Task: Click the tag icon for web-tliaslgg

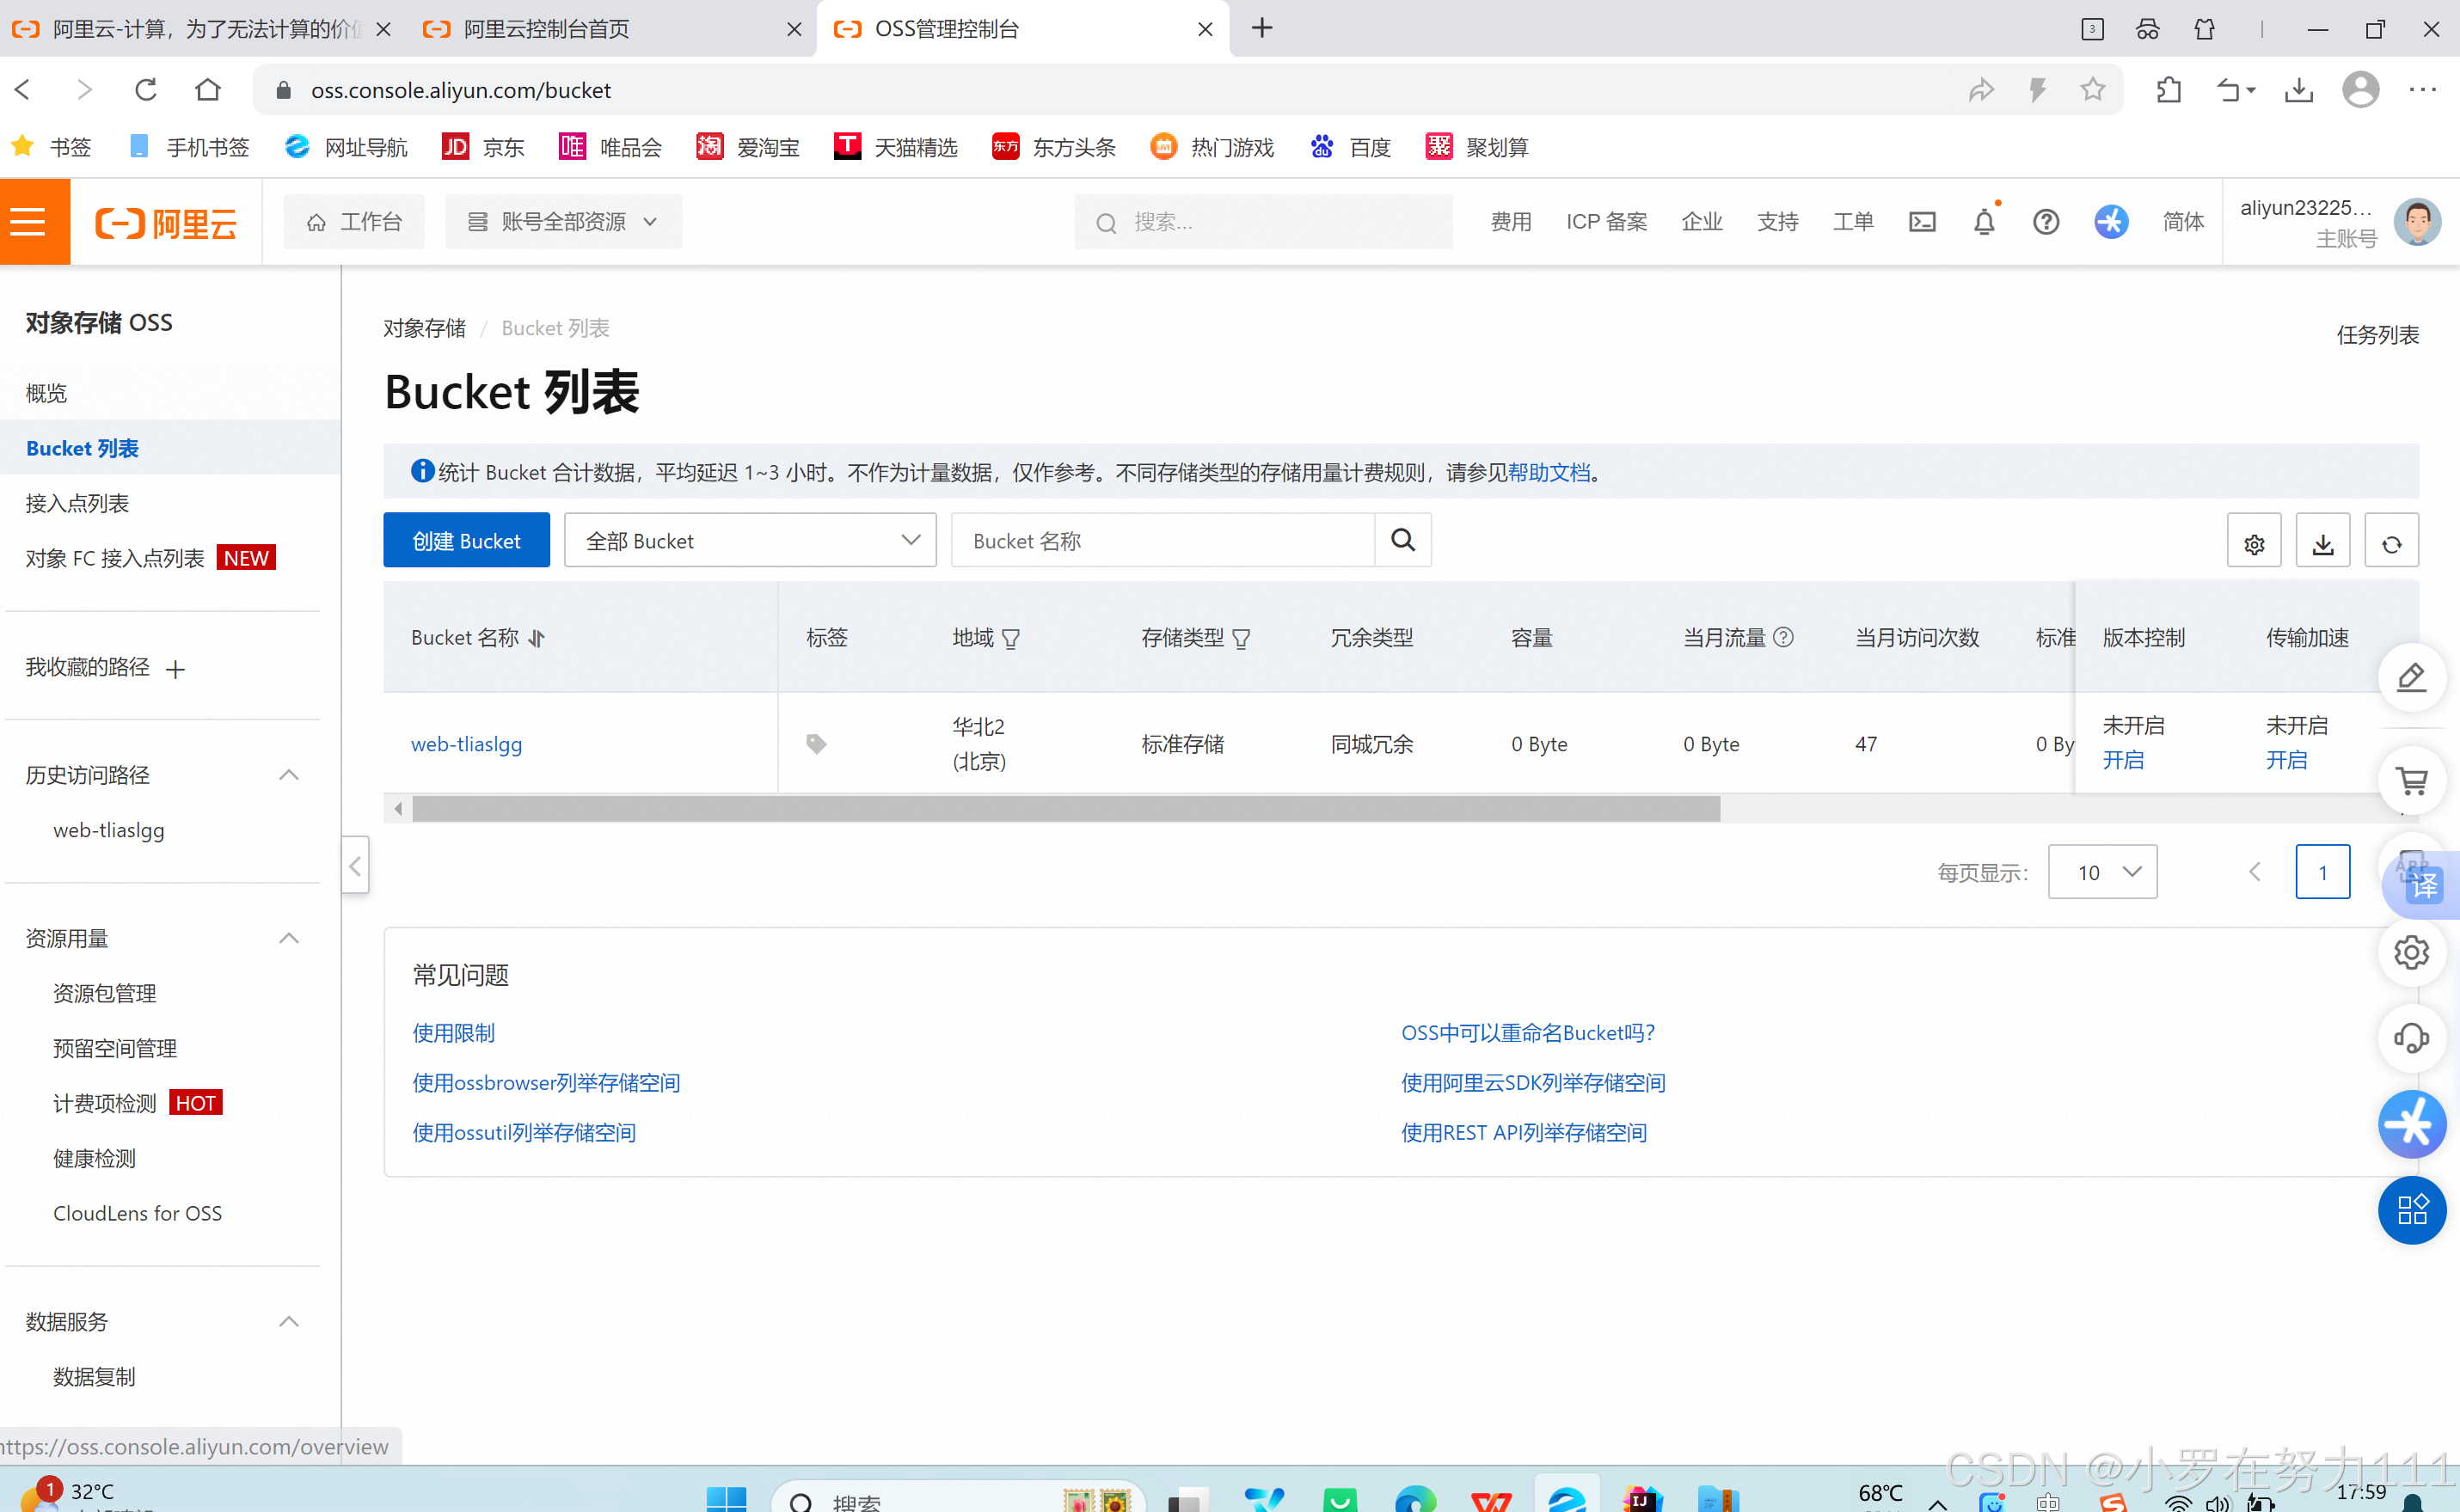Action: point(816,743)
